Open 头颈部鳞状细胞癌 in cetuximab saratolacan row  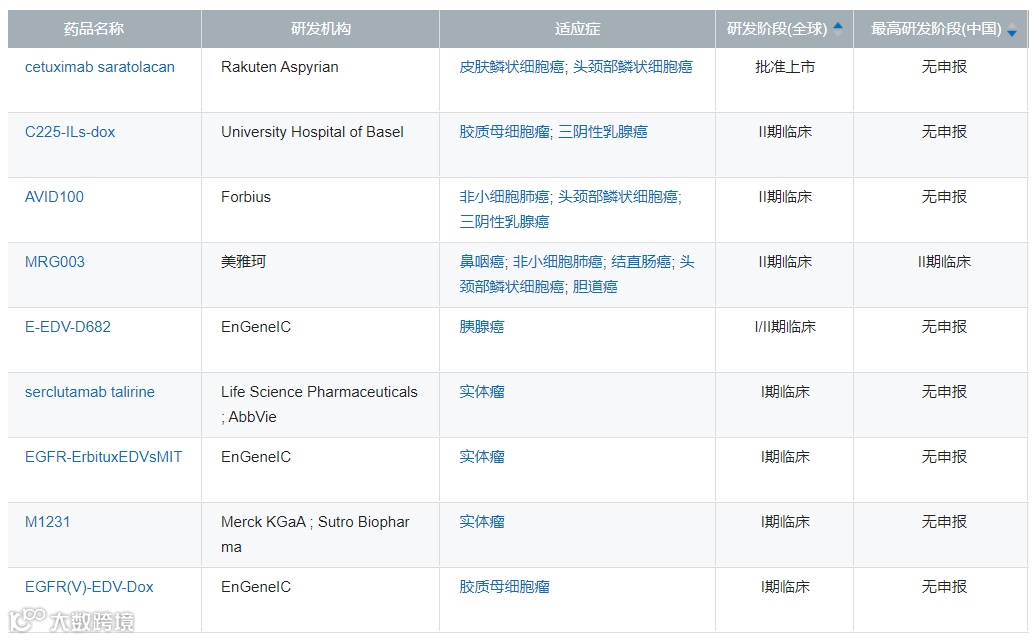pyautogui.click(x=632, y=67)
